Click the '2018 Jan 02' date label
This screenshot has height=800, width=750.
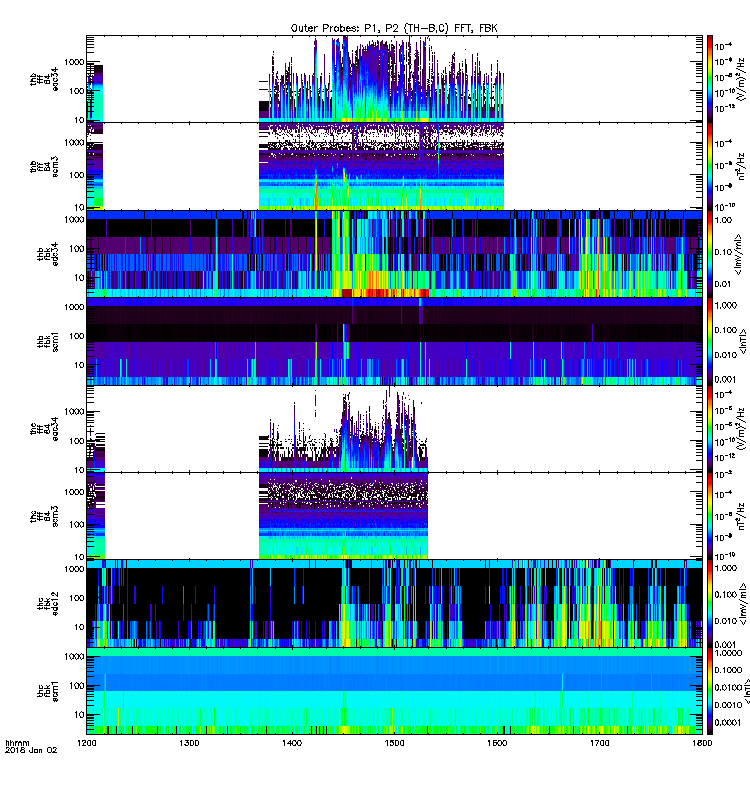click(x=31, y=750)
